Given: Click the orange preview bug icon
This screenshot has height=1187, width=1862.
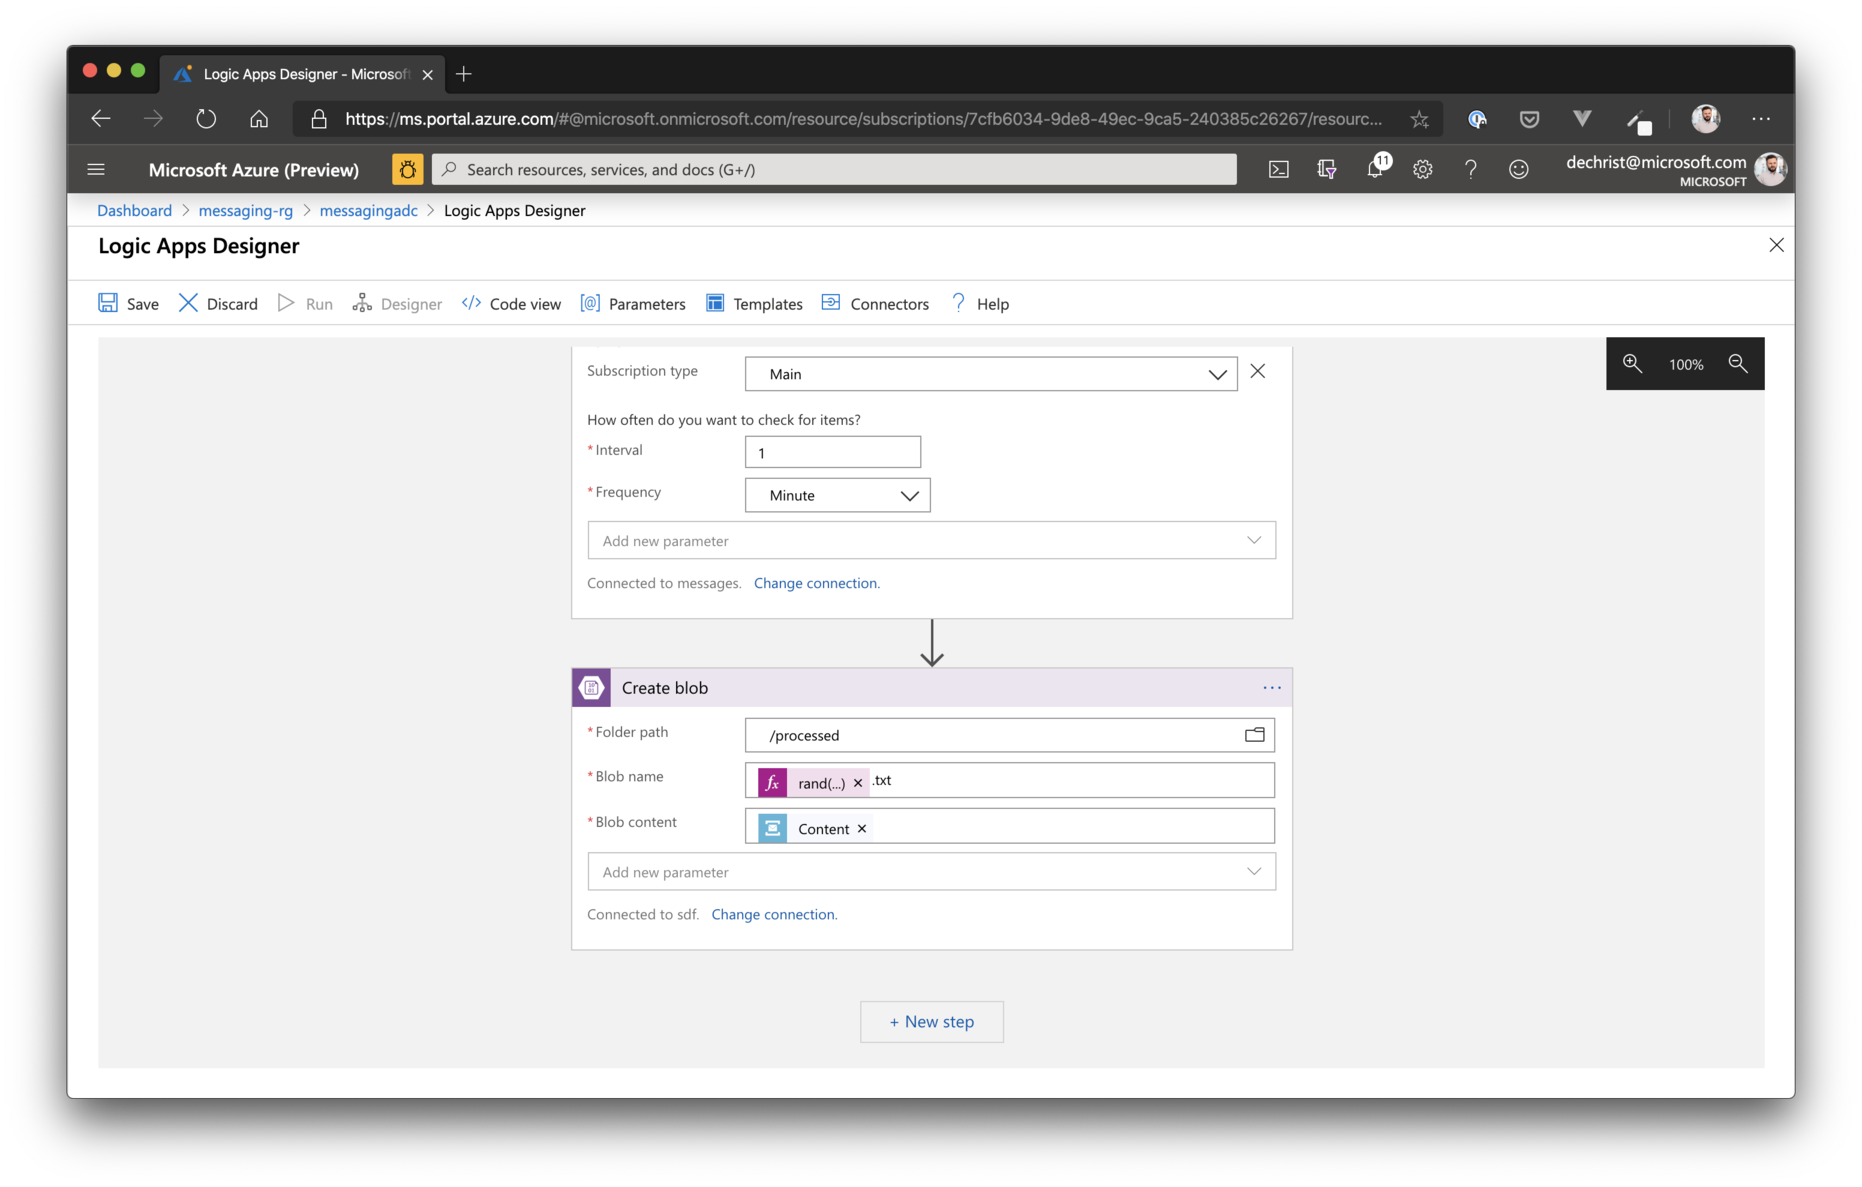Looking at the screenshot, I should click(x=407, y=169).
